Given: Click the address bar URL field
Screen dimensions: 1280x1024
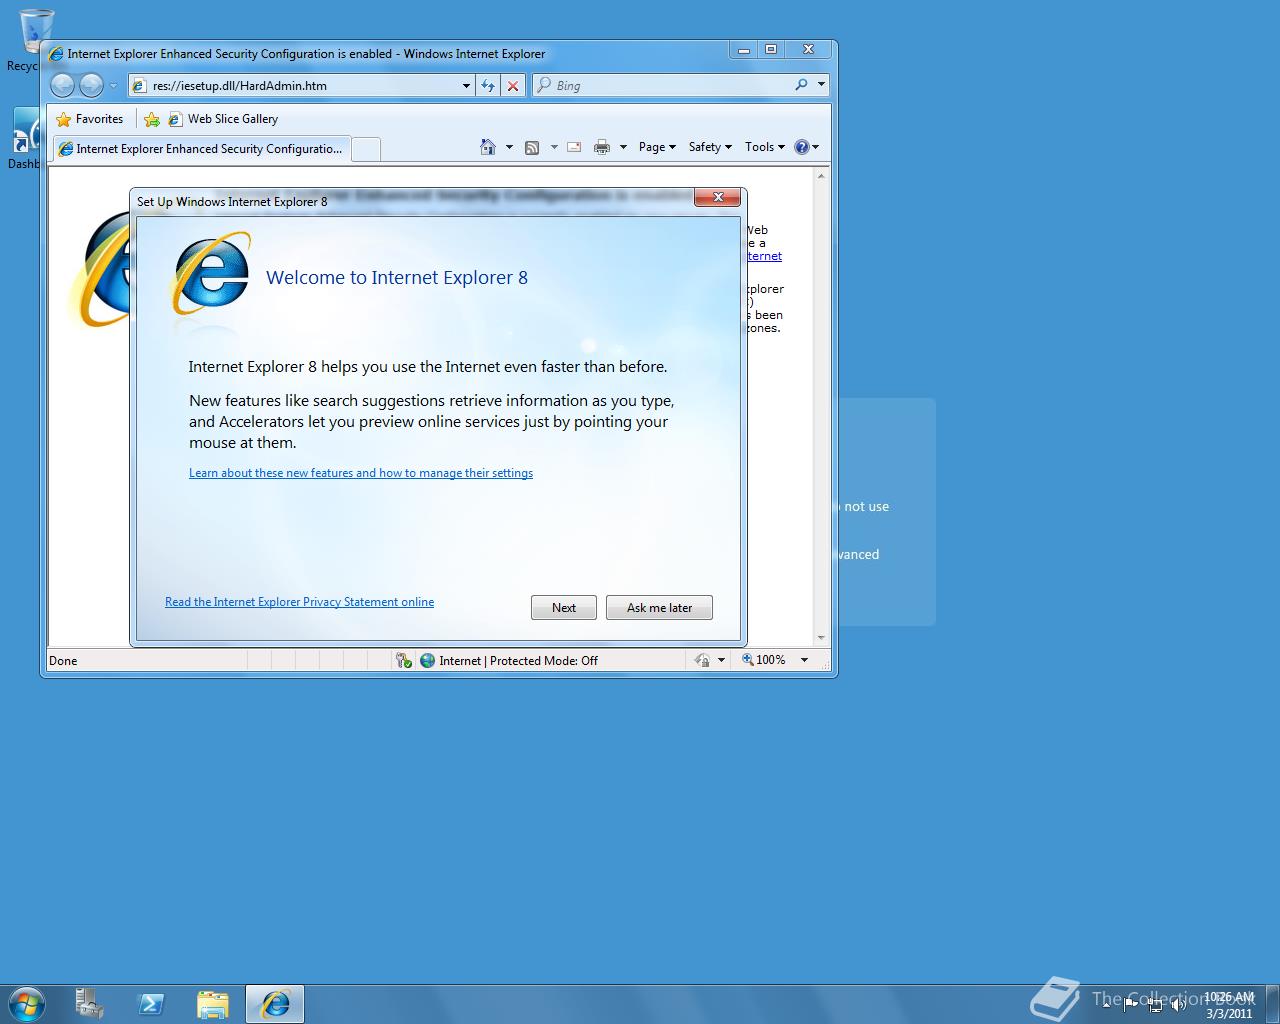Looking at the screenshot, I should 295,86.
